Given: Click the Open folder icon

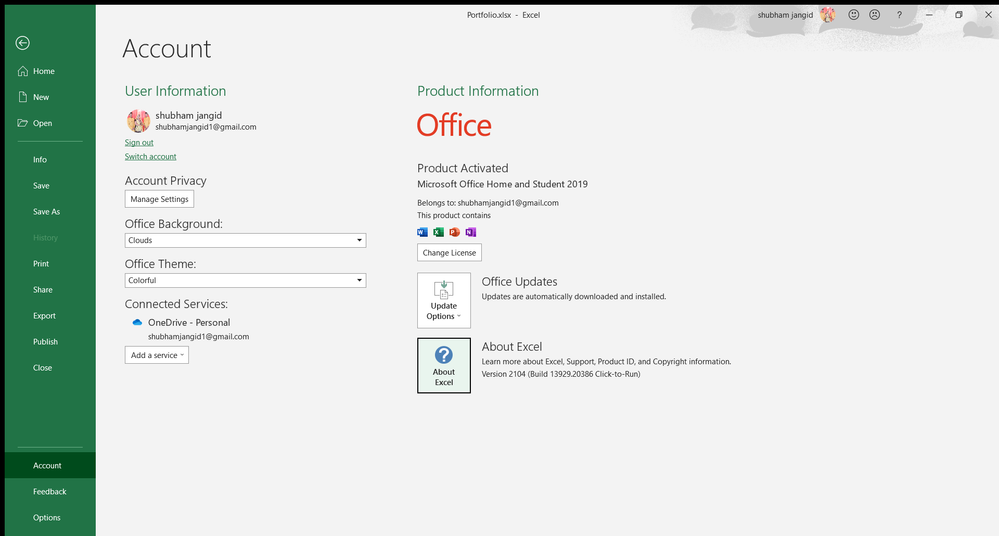Looking at the screenshot, I should coord(23,123).
